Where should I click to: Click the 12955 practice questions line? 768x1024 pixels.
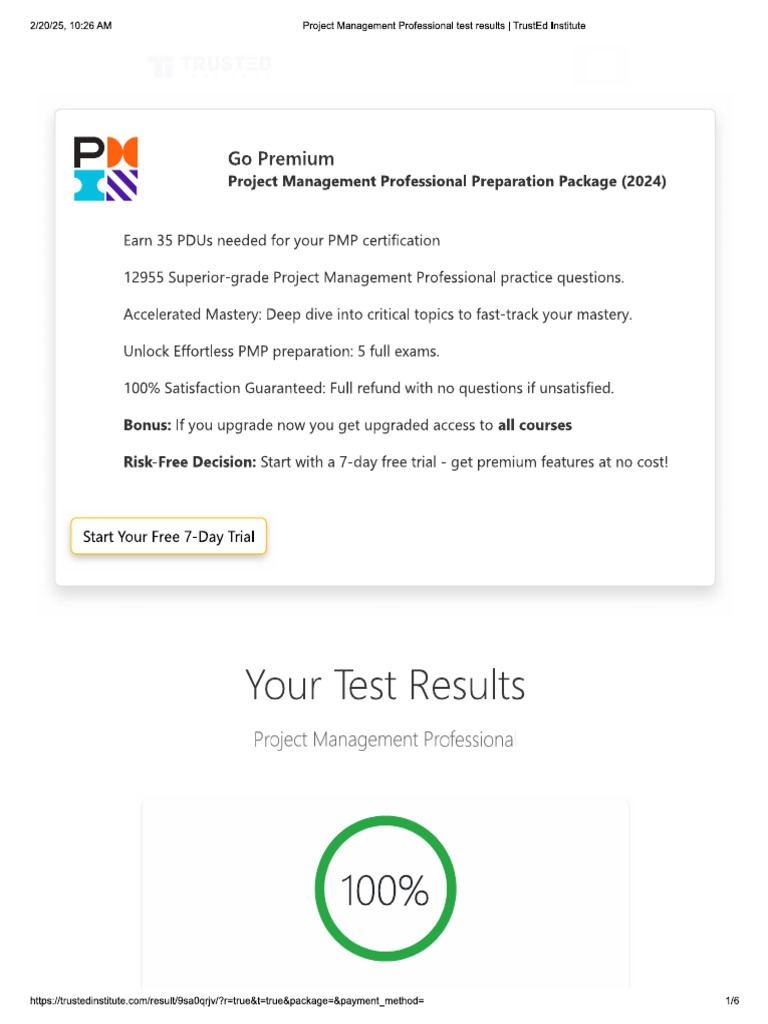pos(373,277)
